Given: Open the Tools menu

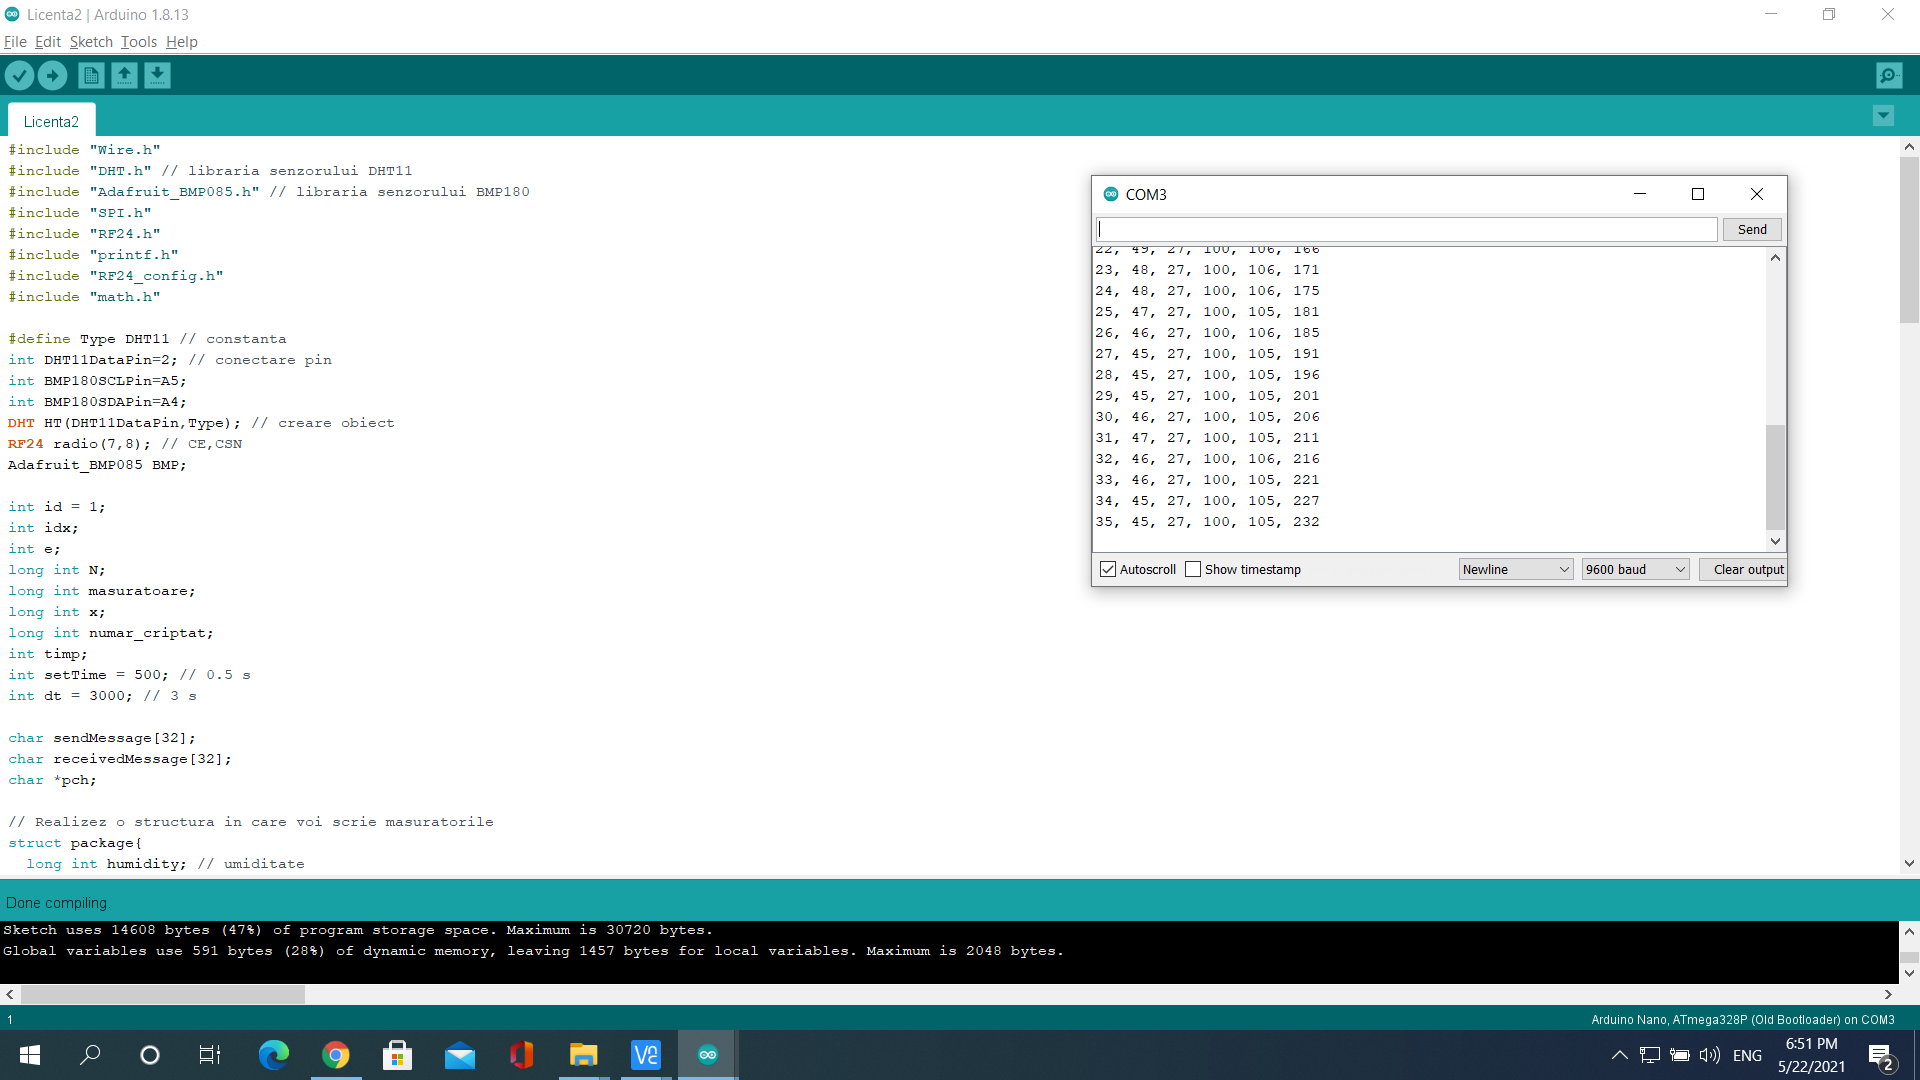Looking at the screenshot, I should point(139,41).
